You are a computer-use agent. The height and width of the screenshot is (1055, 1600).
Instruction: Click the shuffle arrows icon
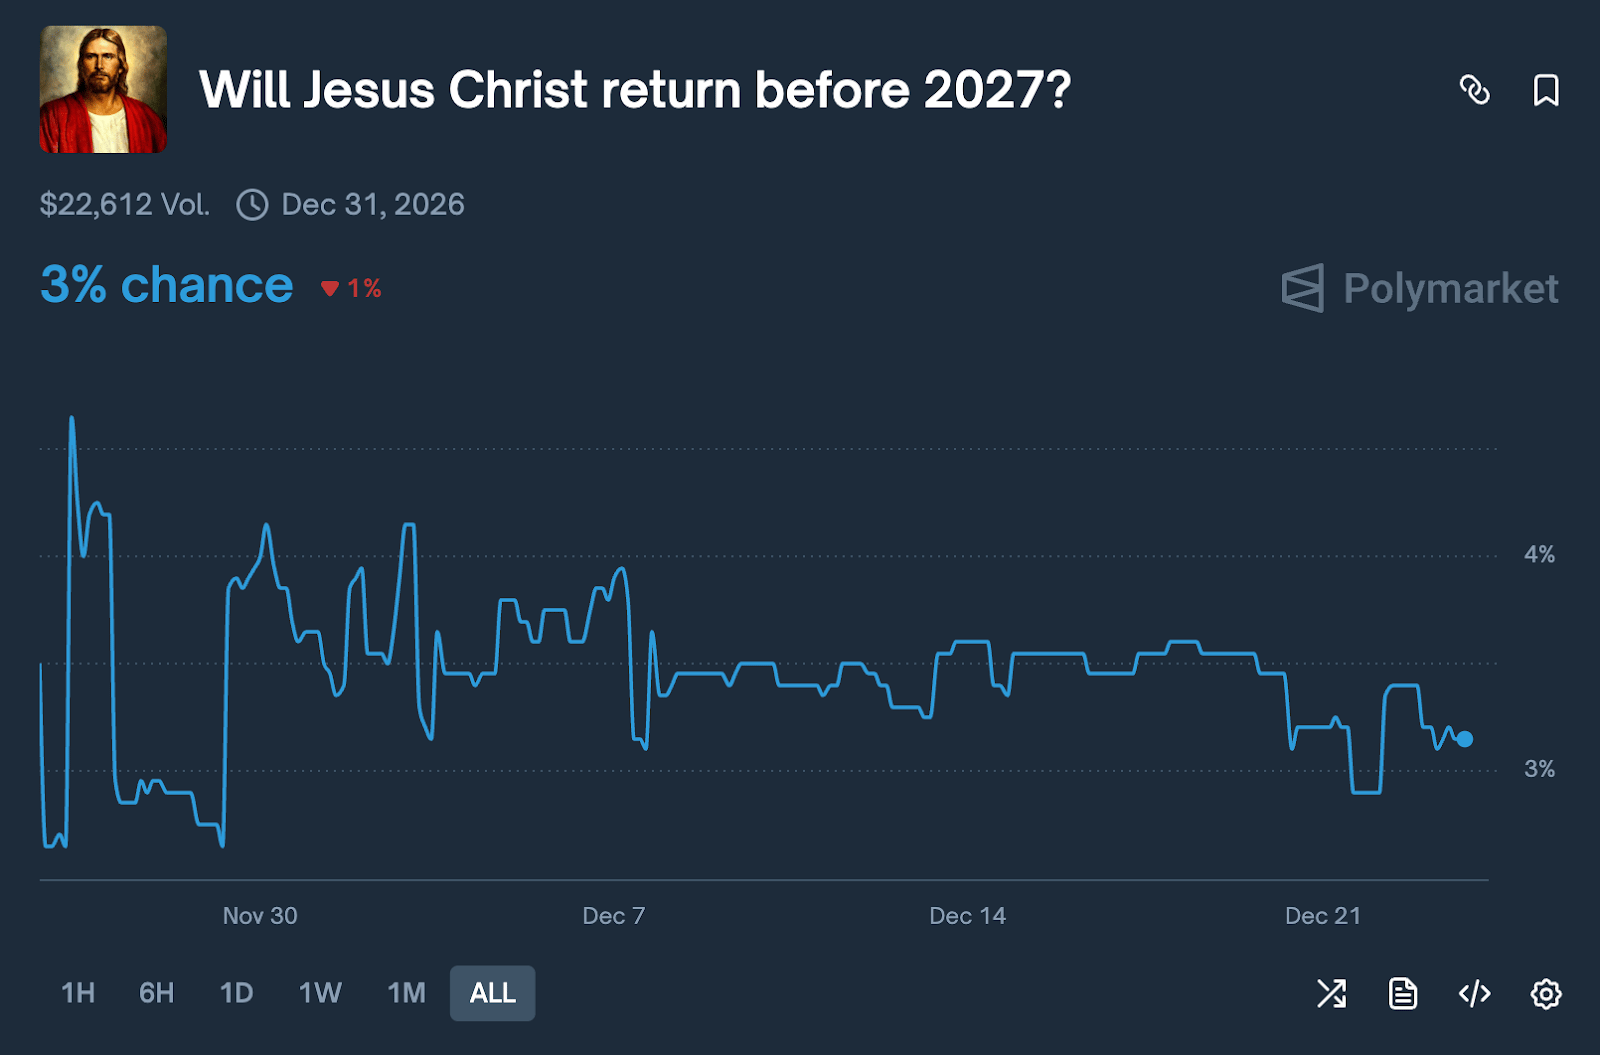pyautogui.click(x=1331, y=993)
